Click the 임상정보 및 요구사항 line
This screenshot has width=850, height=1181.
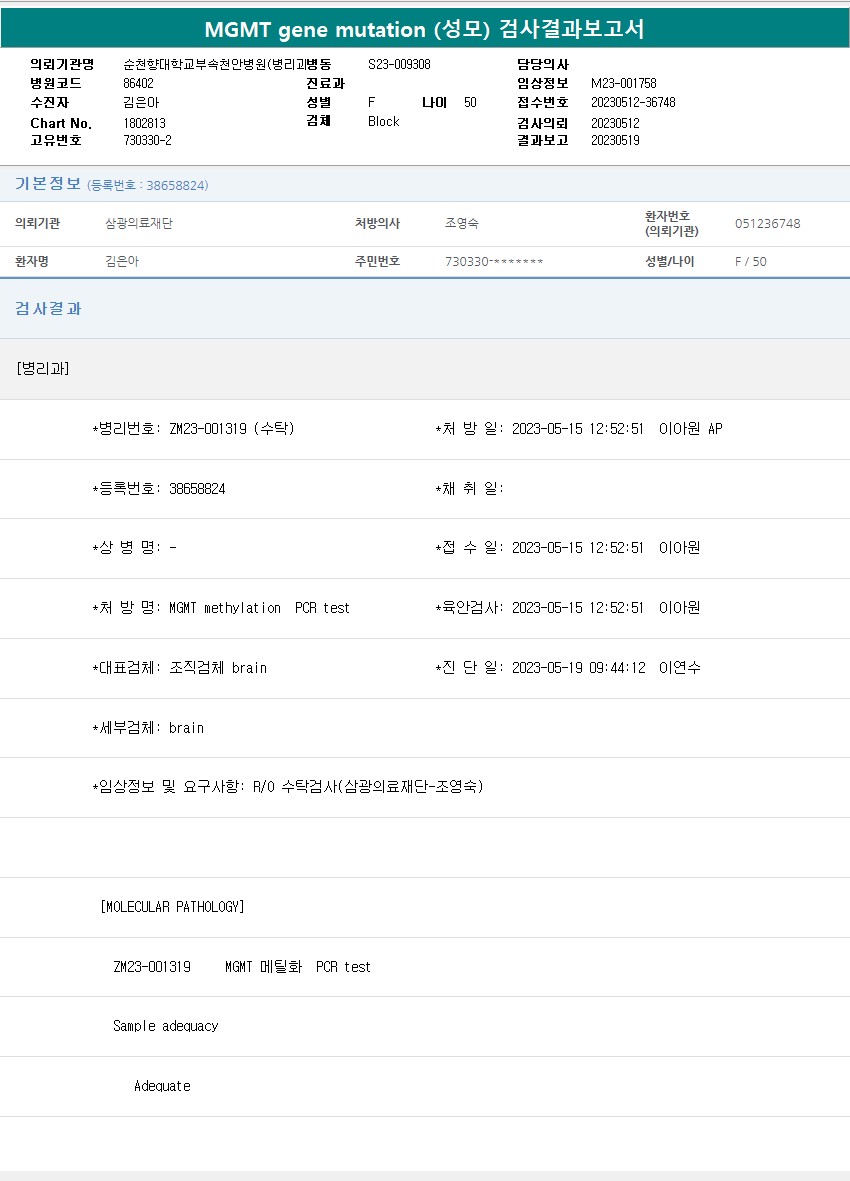pos(288,787)
